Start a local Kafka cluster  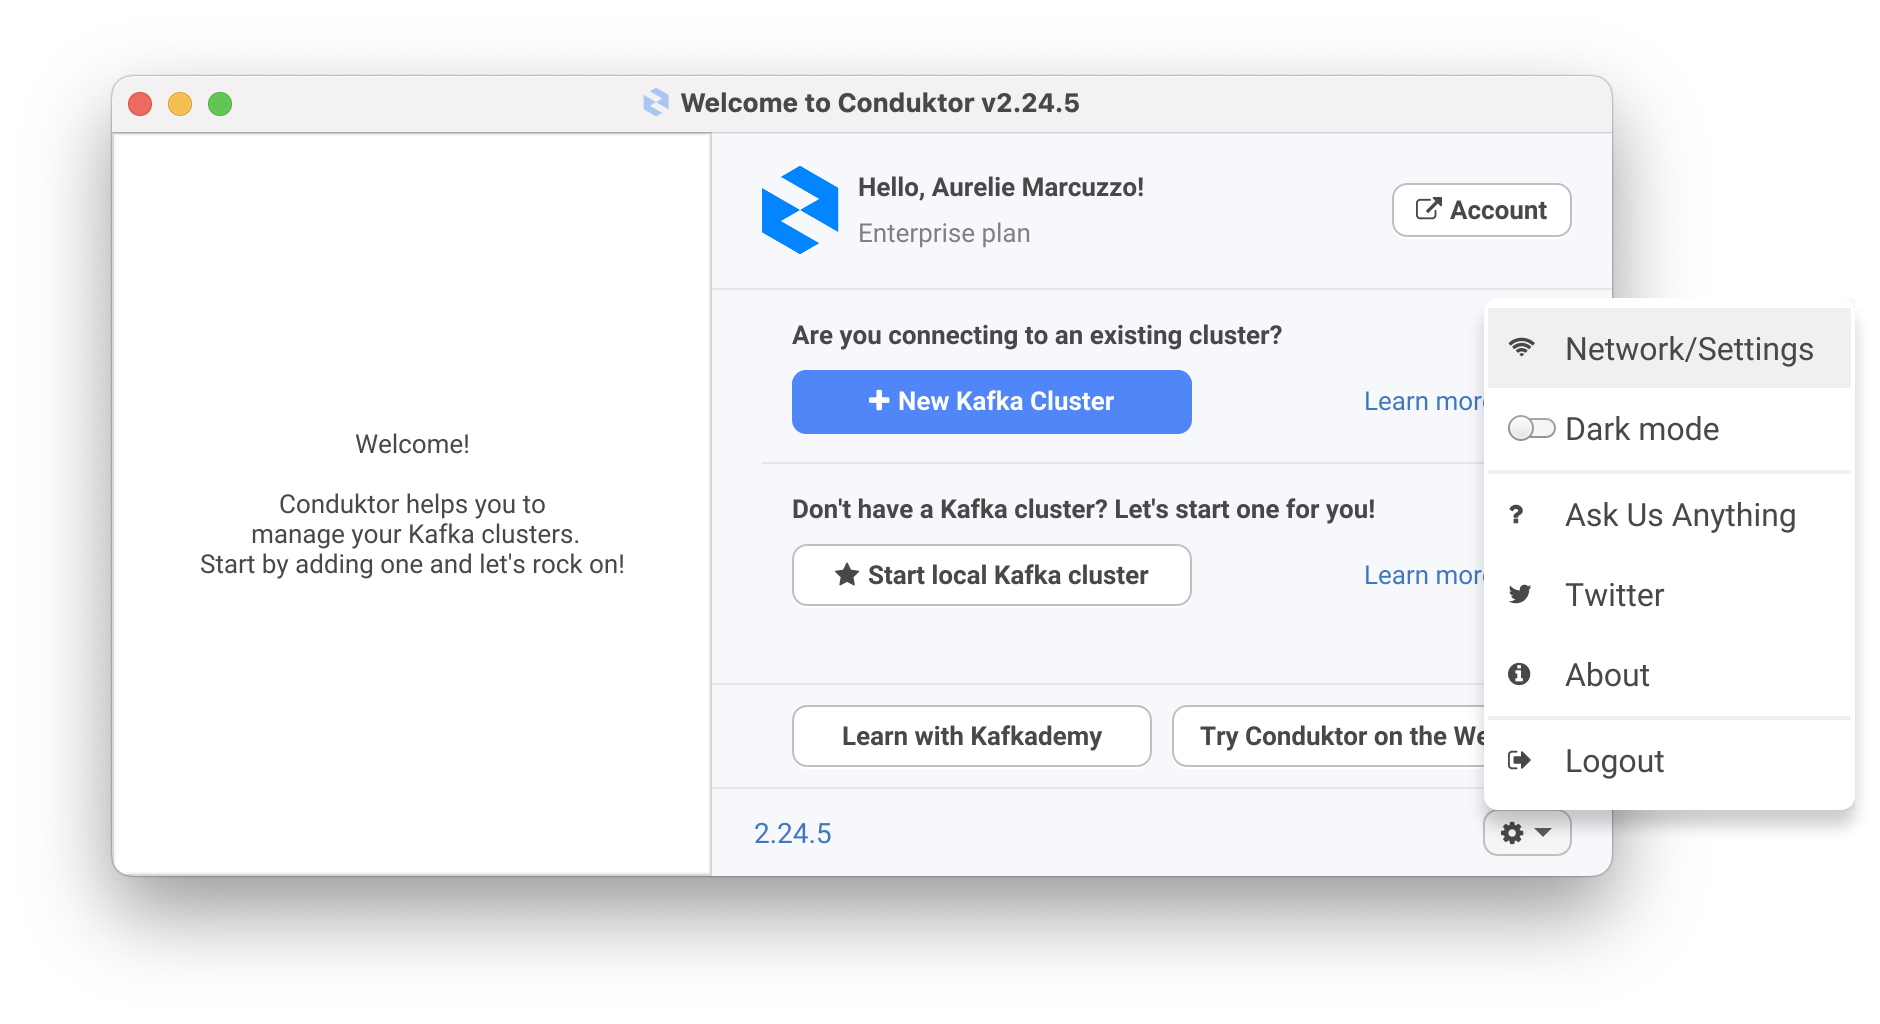991,575
